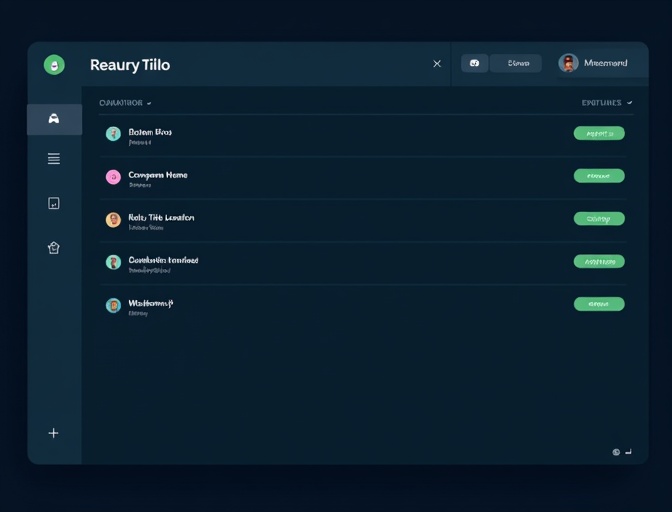This screenshot has height=512, width=672.
Task: Click the round icon at bottom-right corner
Action: pos(616,452)
